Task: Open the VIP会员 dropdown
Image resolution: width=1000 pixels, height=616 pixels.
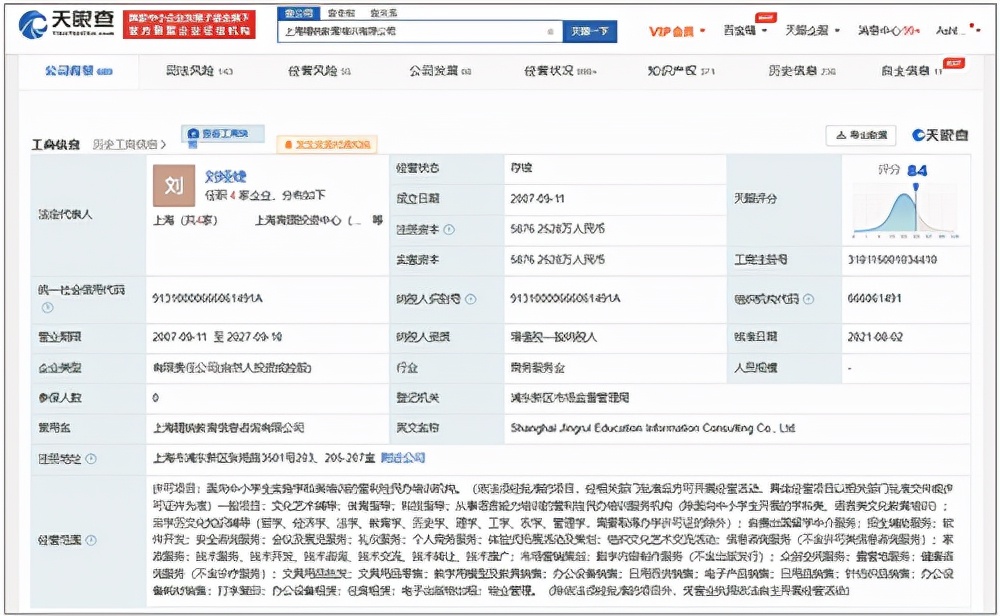Action: tap(677, 31)
